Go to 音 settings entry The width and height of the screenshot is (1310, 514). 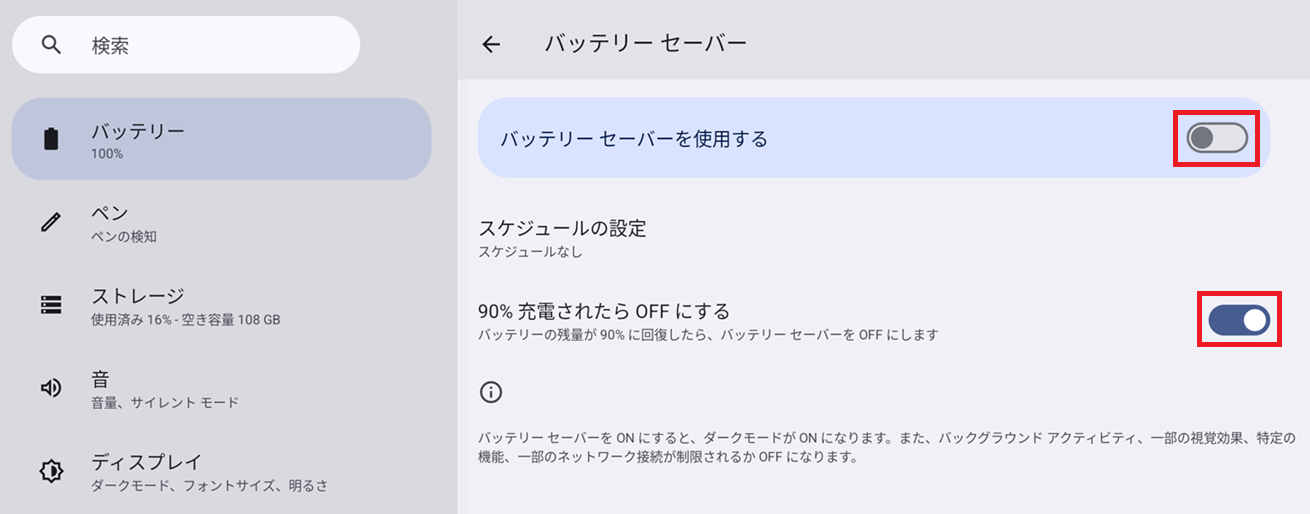221,388
